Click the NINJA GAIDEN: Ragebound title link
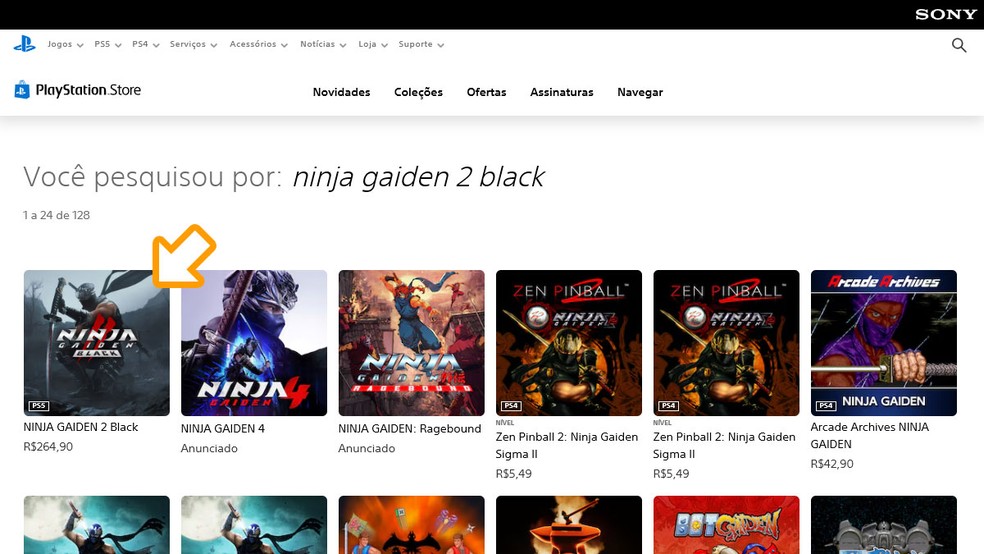 coord(410,429)
